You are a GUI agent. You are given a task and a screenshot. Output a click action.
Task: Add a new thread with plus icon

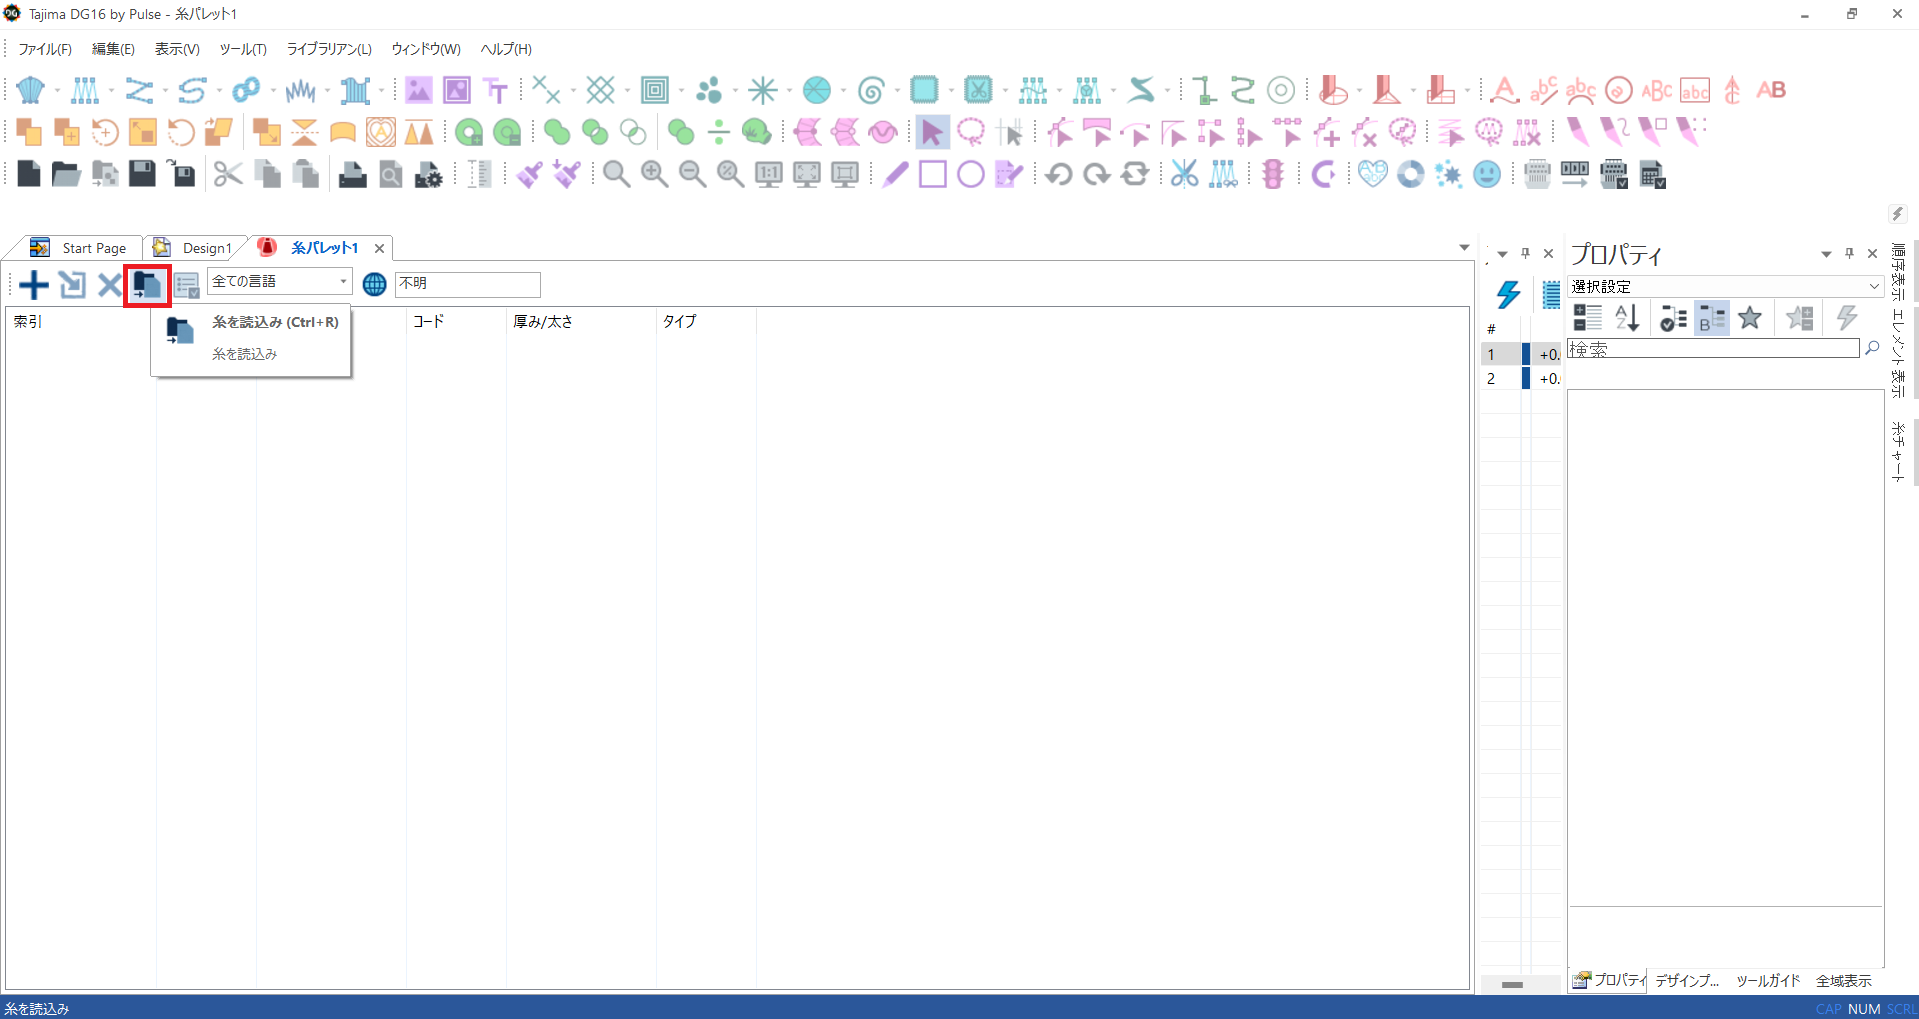point(34,285)
